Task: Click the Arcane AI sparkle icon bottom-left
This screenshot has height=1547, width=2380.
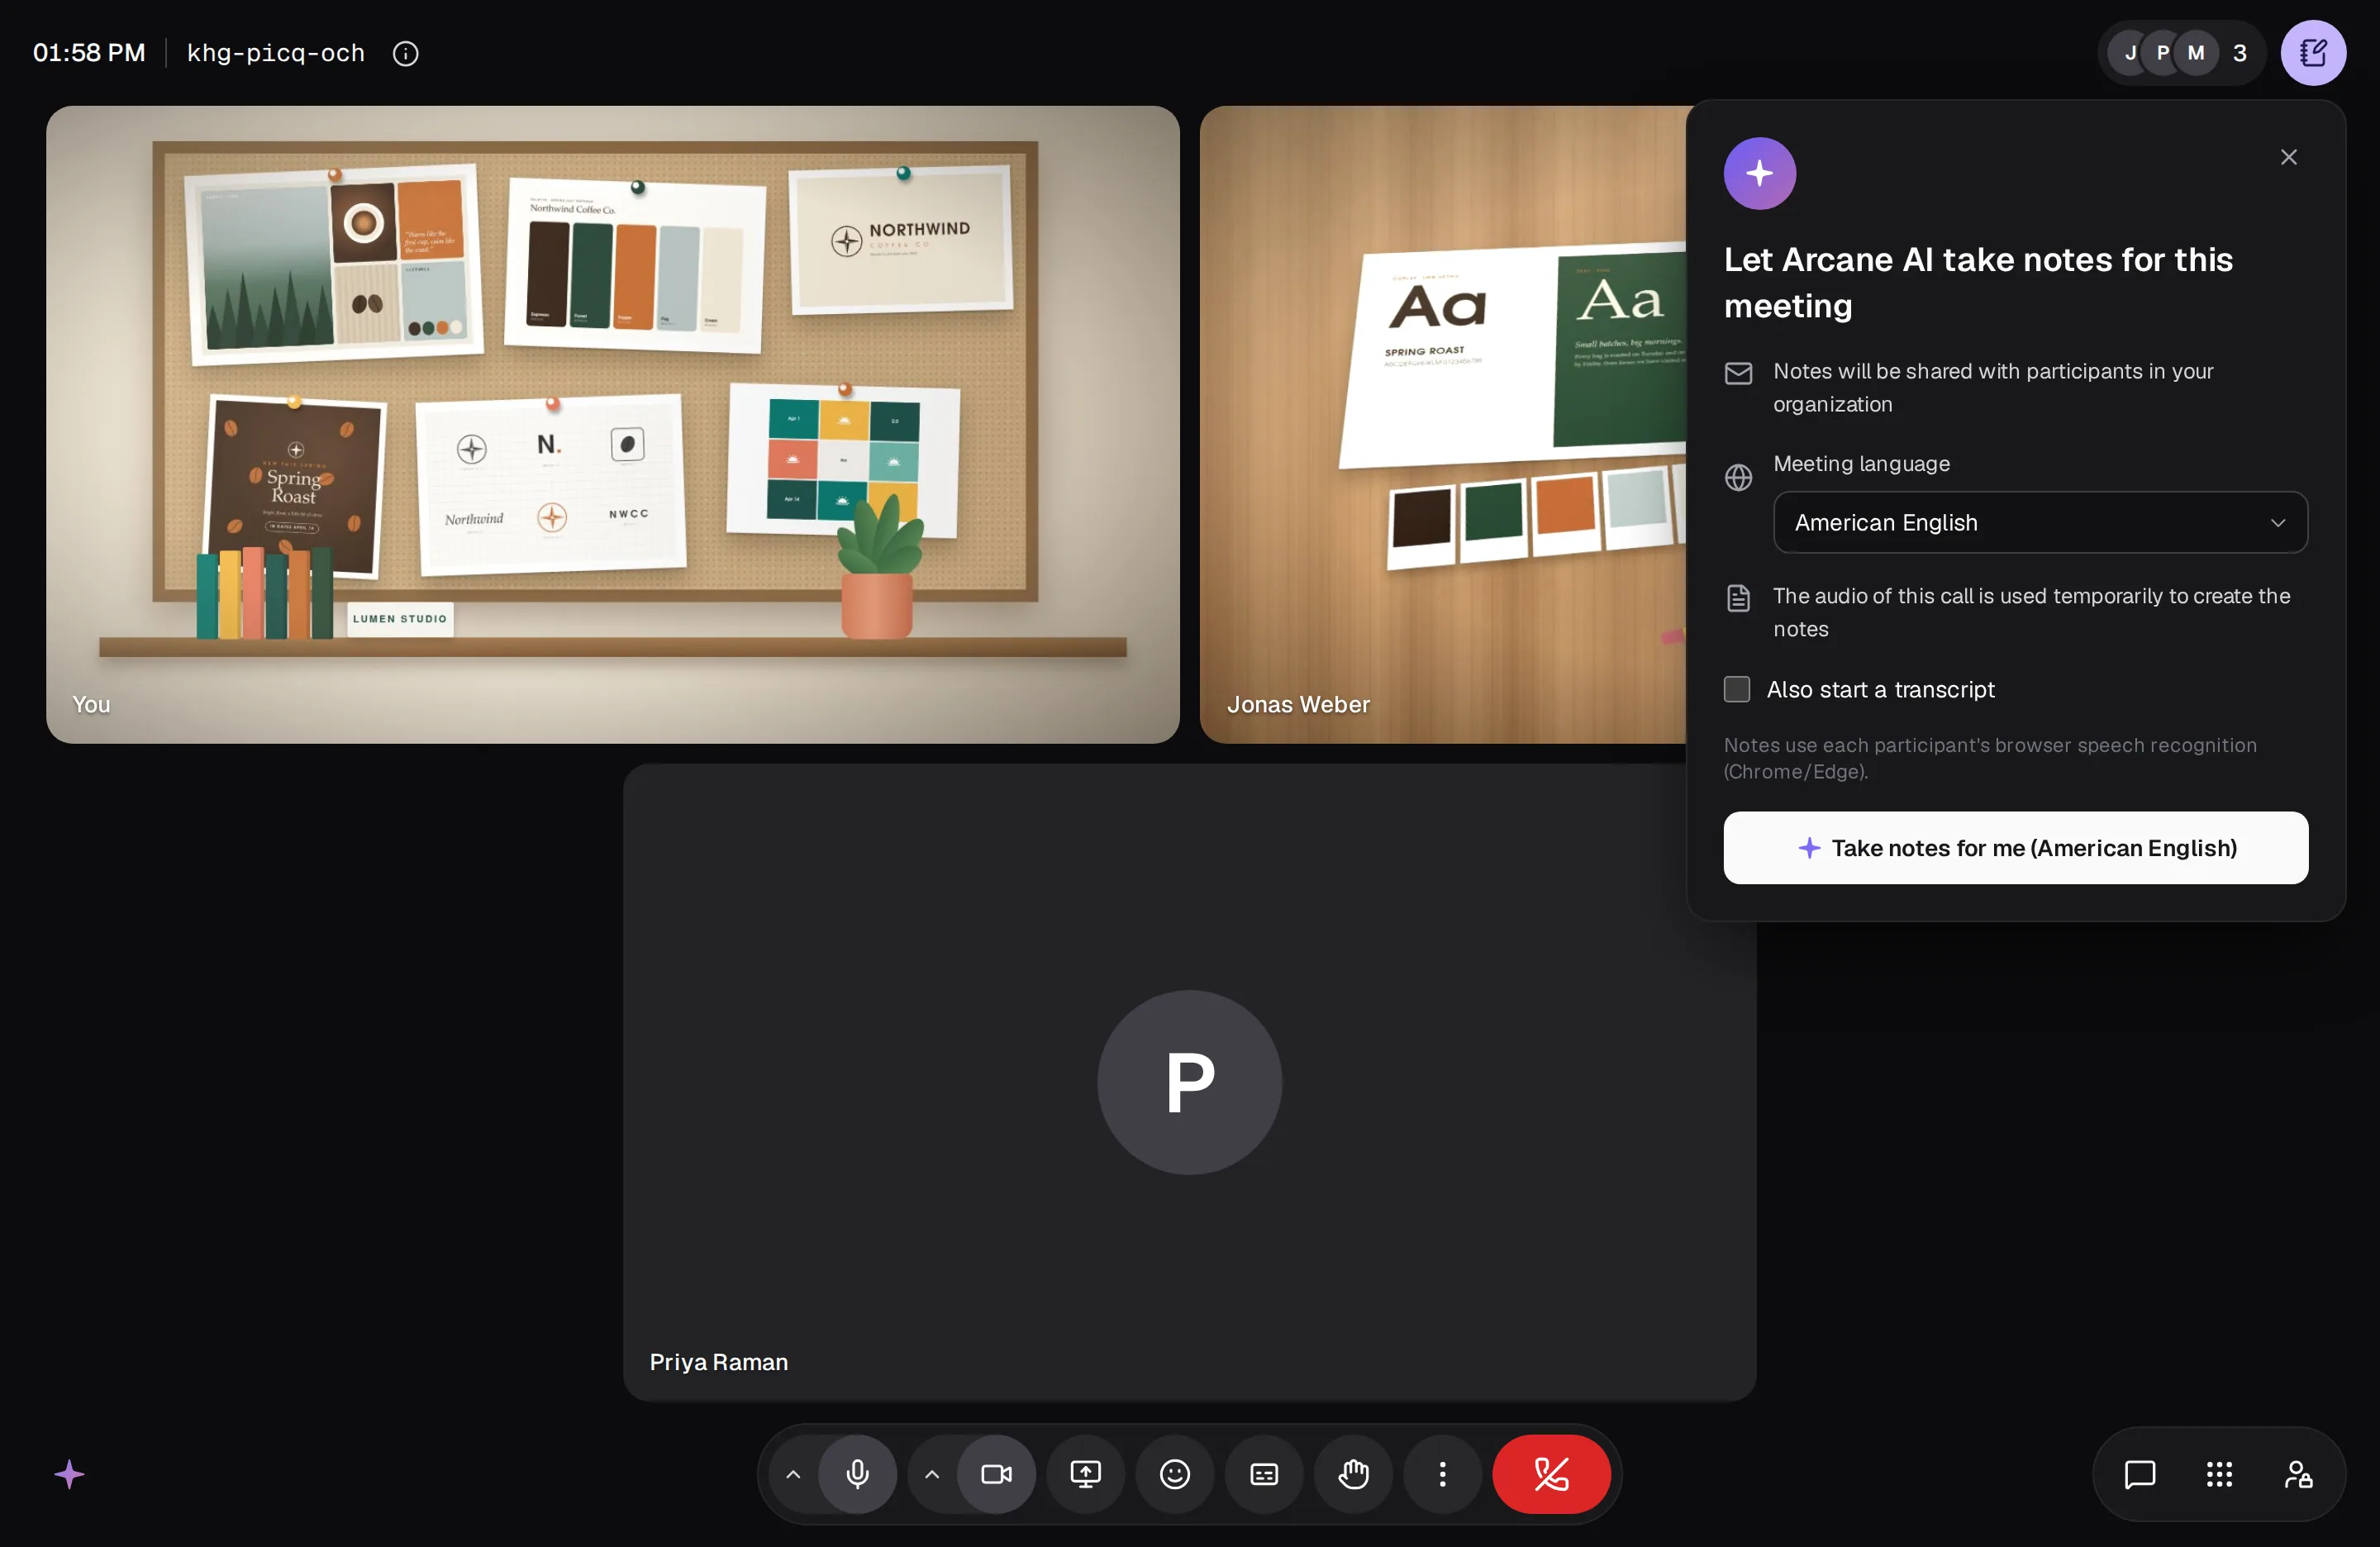Action: point(69,1474)
